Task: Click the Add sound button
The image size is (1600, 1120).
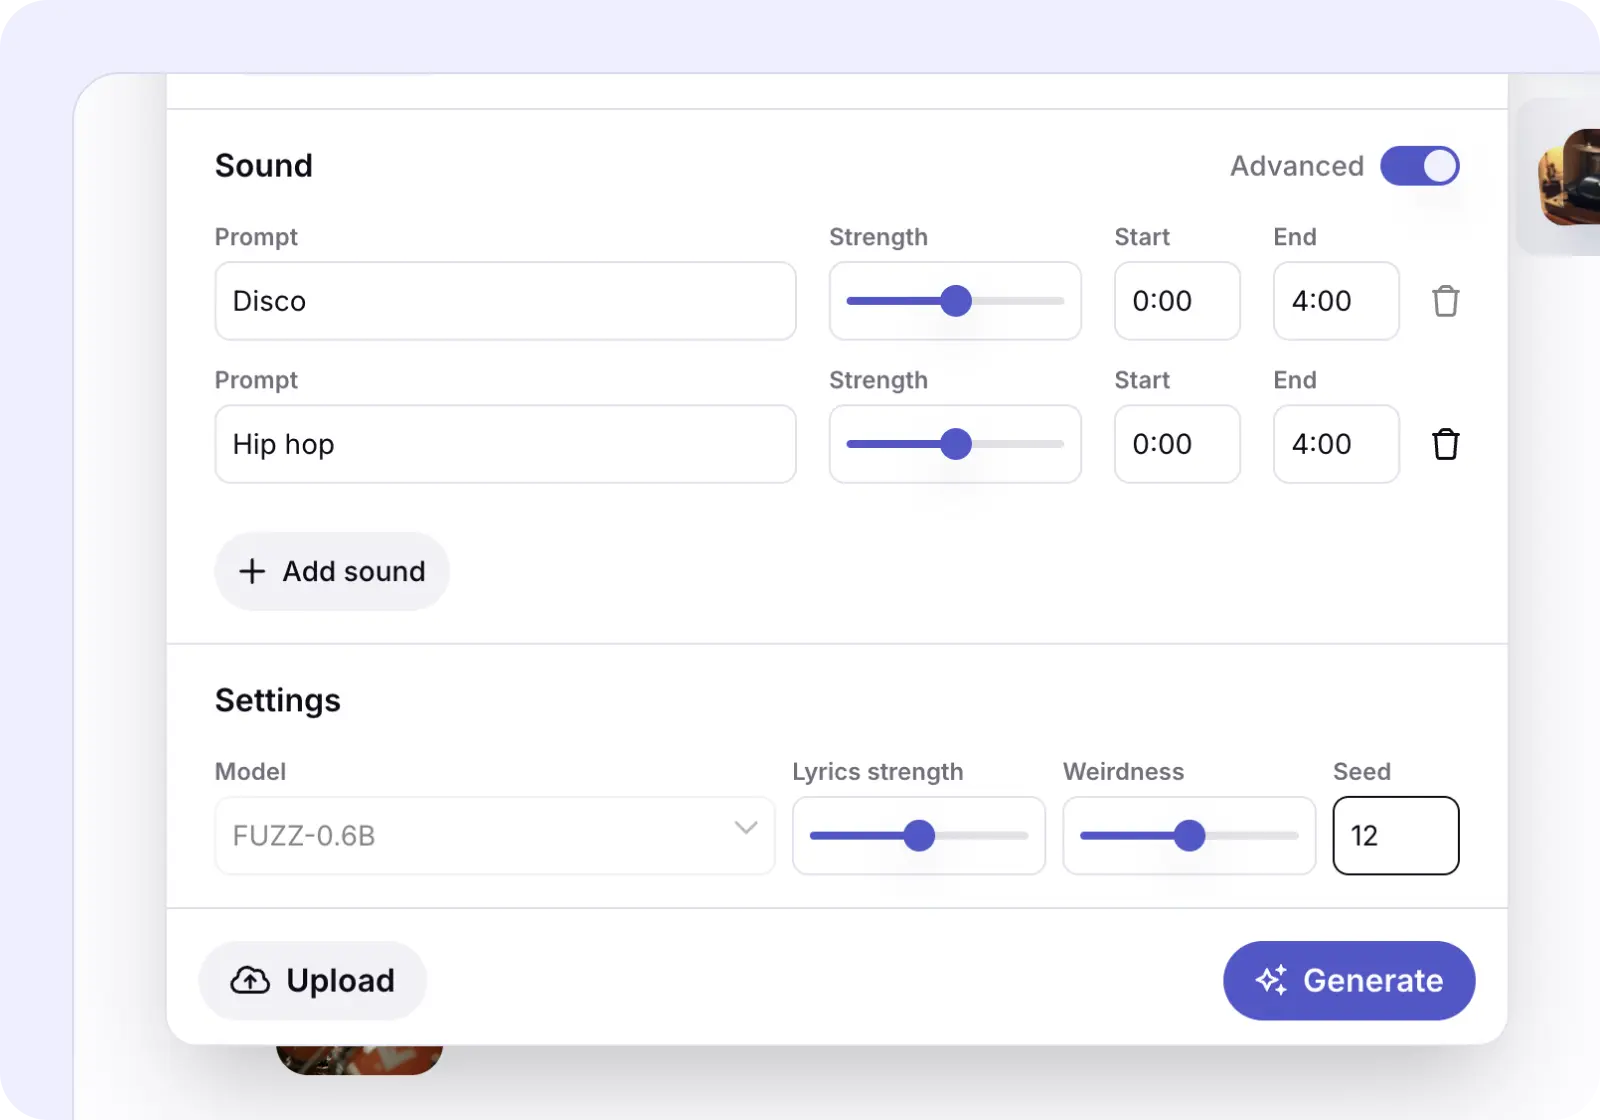Action: click(332, 571)
